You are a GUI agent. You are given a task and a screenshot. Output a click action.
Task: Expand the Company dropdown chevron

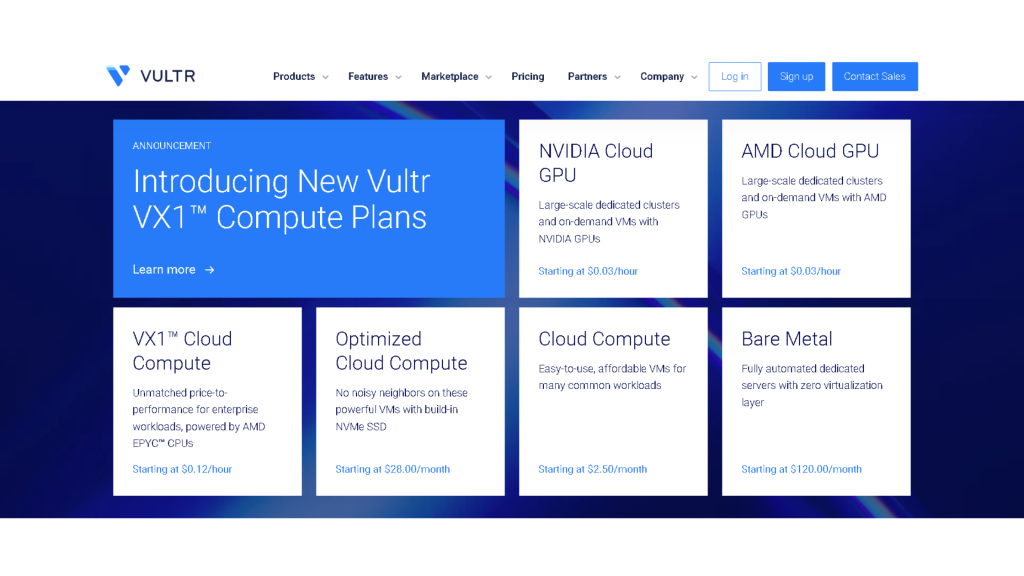click(x=694, y=77)
